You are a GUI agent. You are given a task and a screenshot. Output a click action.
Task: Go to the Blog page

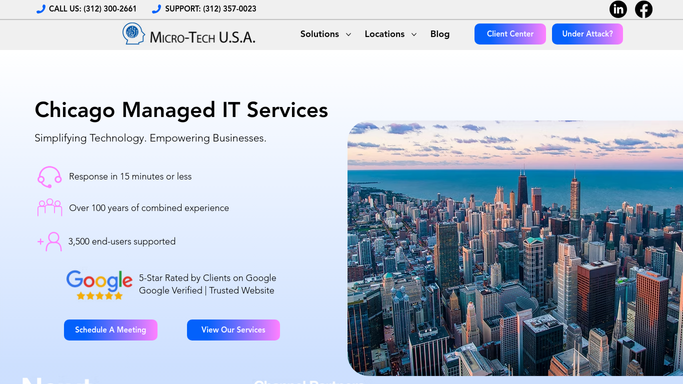[440, 34]
